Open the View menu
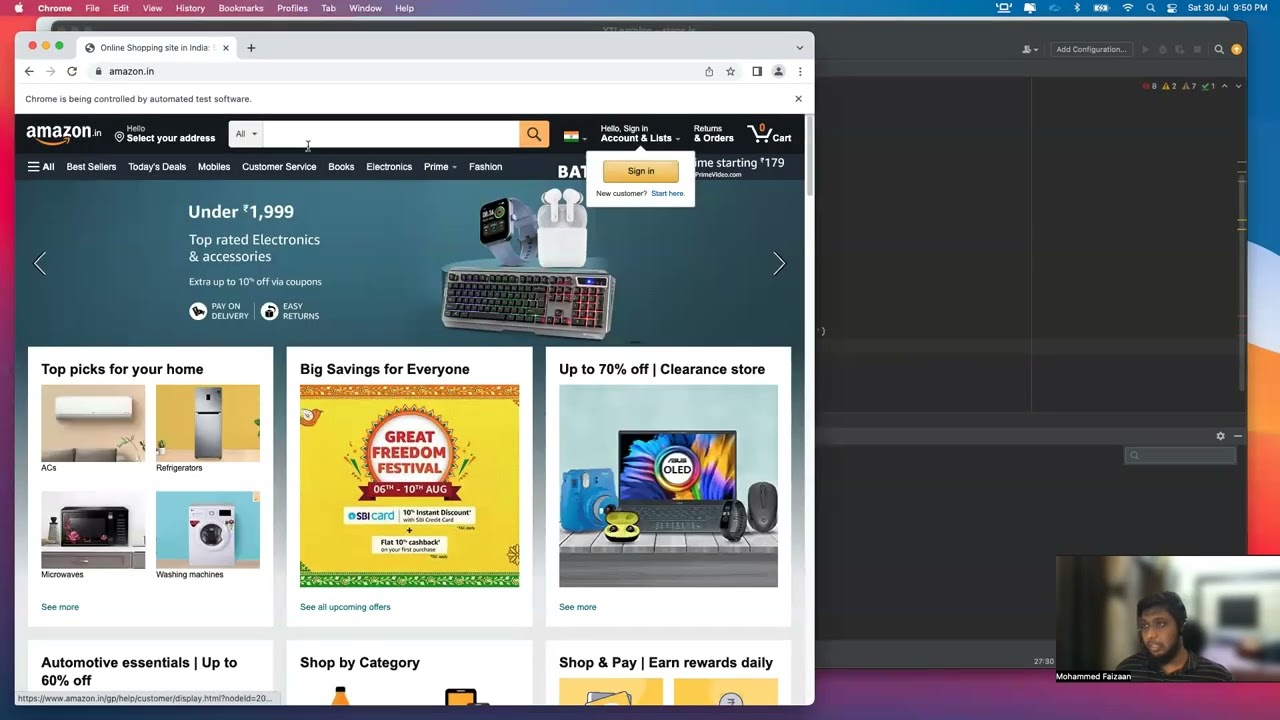This screenshot has width=1280, height=720. coord(152,8)
